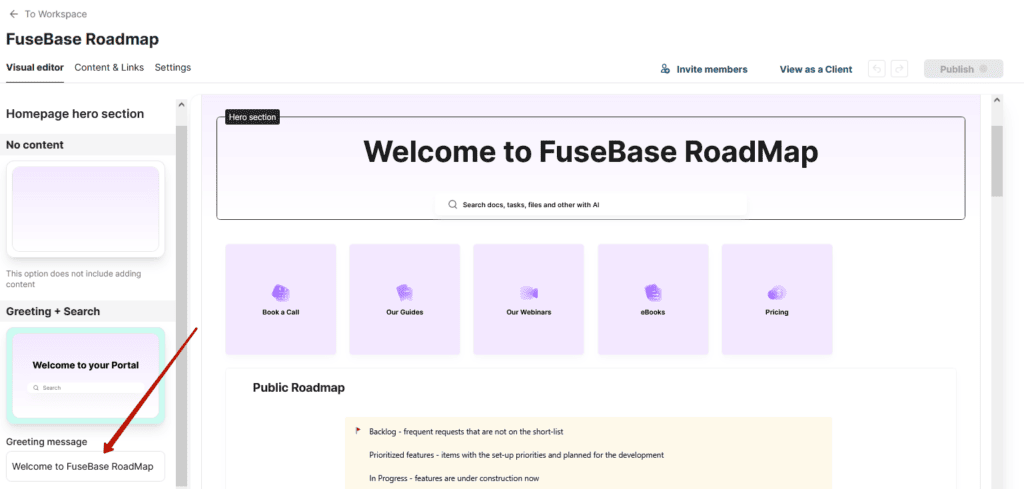The width and height of the screenshot is (1024, 489).
Task: Click the Hero section label tag
Action: click(x=253, y=117)
